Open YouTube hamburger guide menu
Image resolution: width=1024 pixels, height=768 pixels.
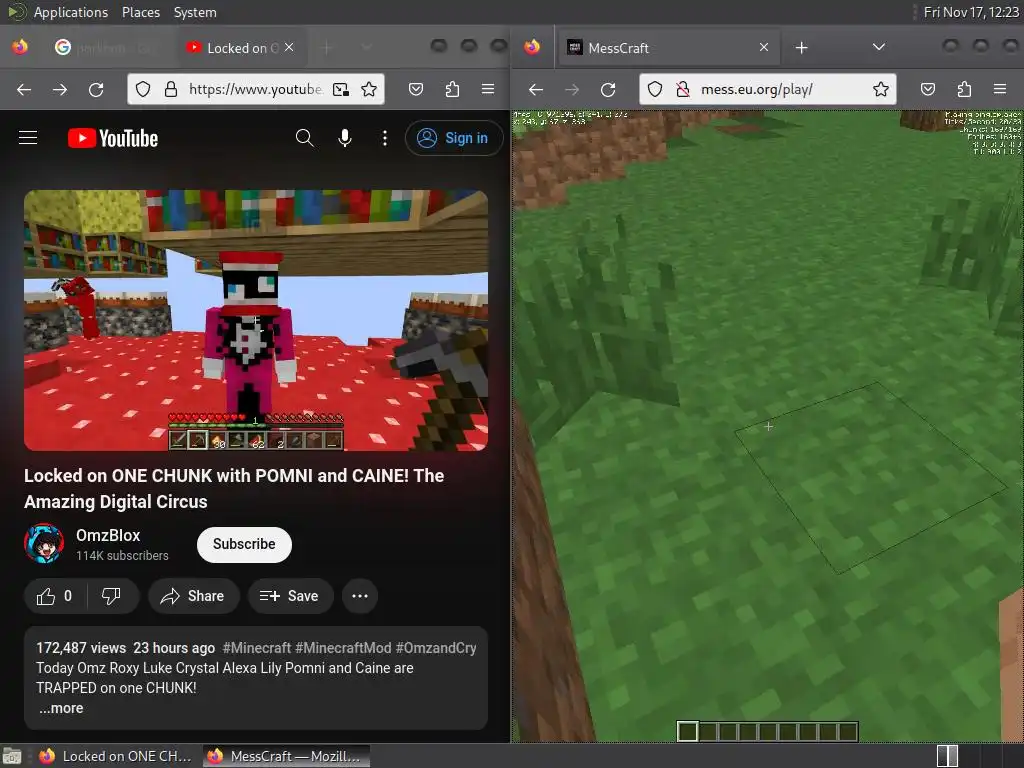point(28,138)
